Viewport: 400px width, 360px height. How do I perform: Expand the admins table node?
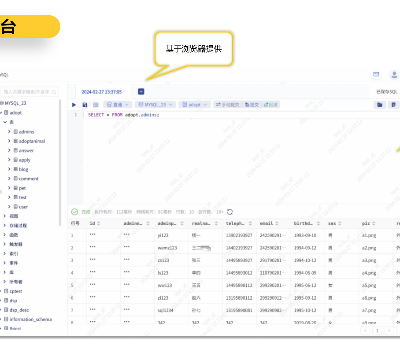click(9, 132)
